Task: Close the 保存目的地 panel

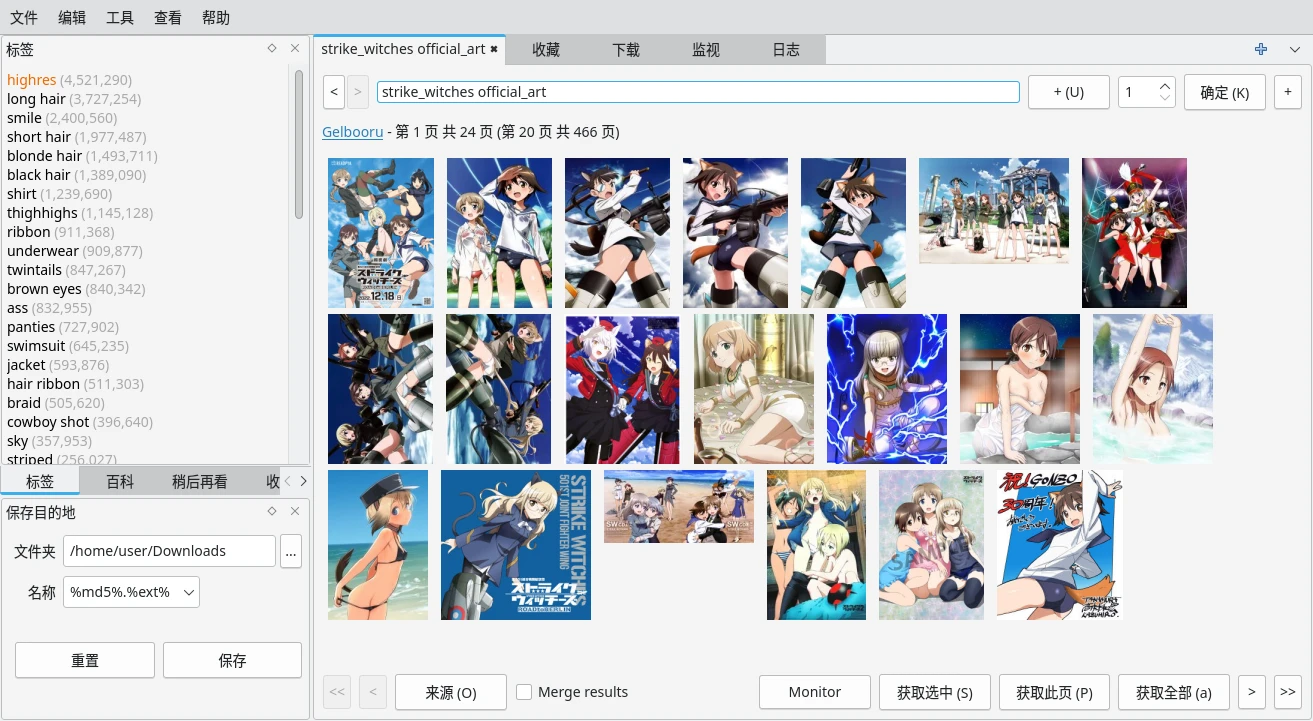Action: coord(295,511)
